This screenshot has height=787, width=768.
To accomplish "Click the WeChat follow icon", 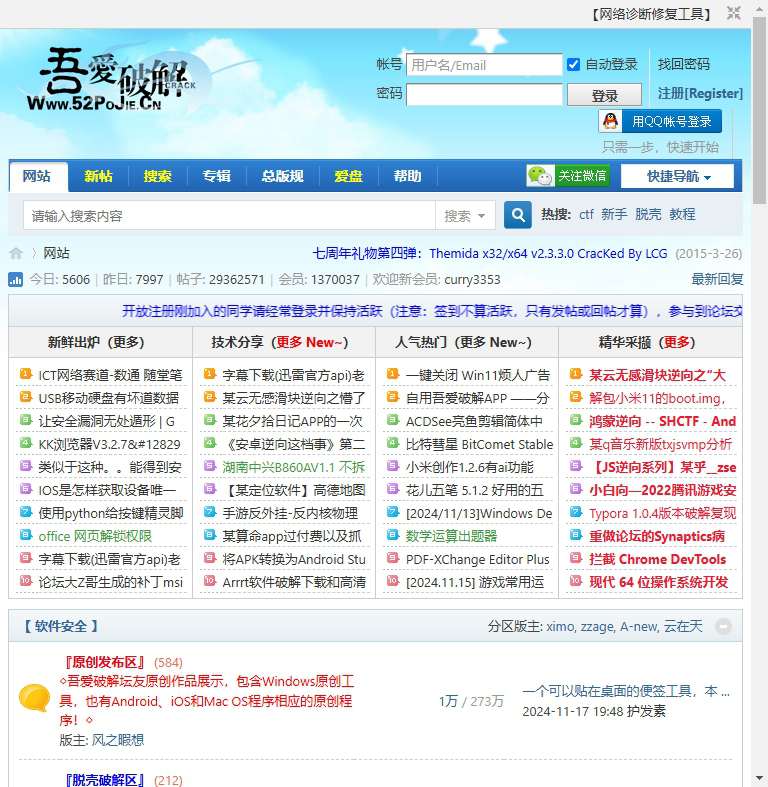I will [x=540, y=176].
